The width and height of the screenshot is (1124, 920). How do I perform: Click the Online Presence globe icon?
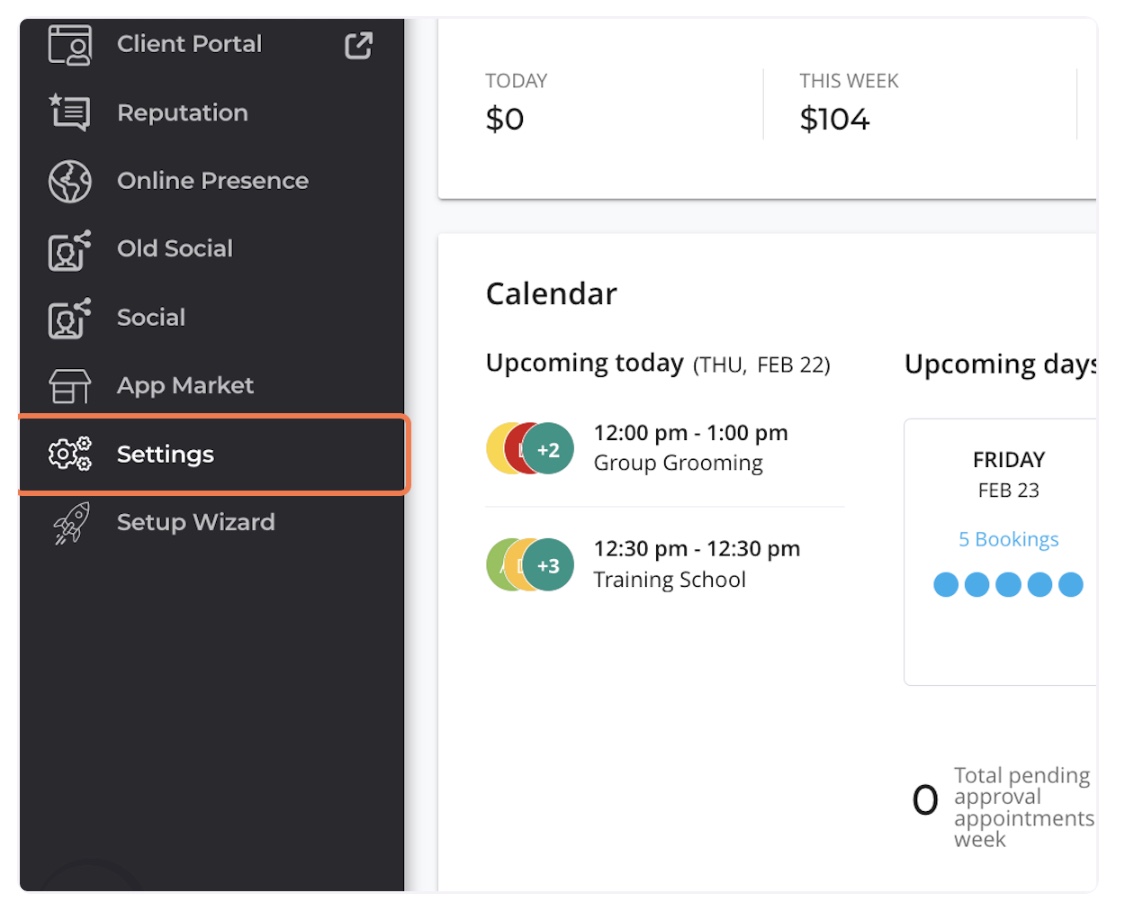point(70,181)
